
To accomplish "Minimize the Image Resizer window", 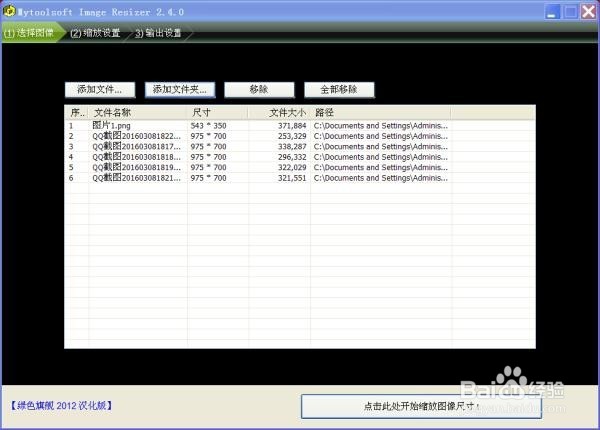I will [552, 11].
